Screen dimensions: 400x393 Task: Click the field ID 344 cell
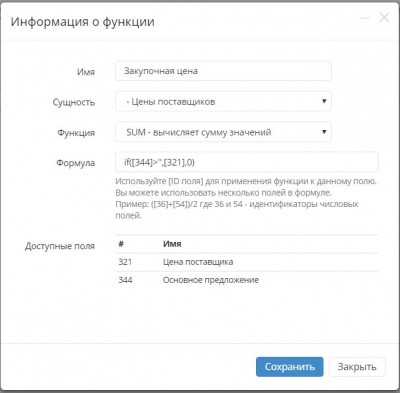tap(125, 280)
